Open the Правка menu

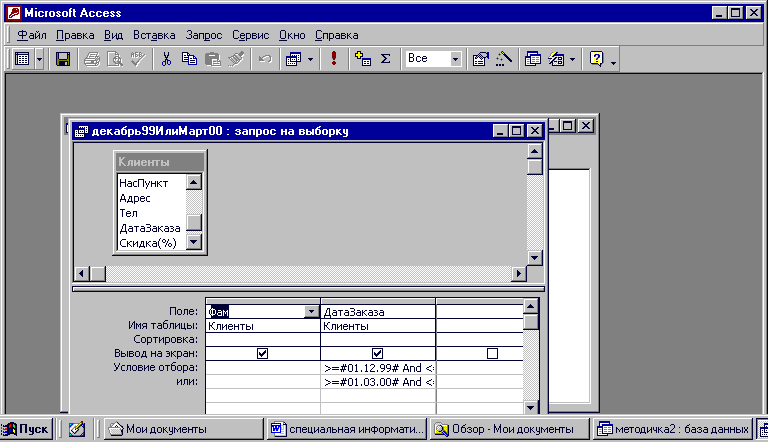[x=75, y=35]
